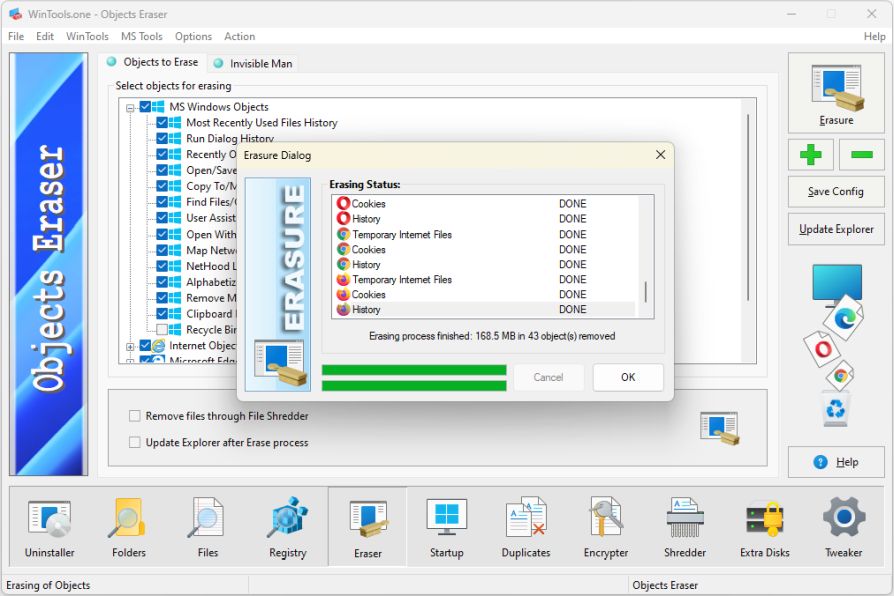
Task: Click the lower green progress bar
Action: (414, 386)
